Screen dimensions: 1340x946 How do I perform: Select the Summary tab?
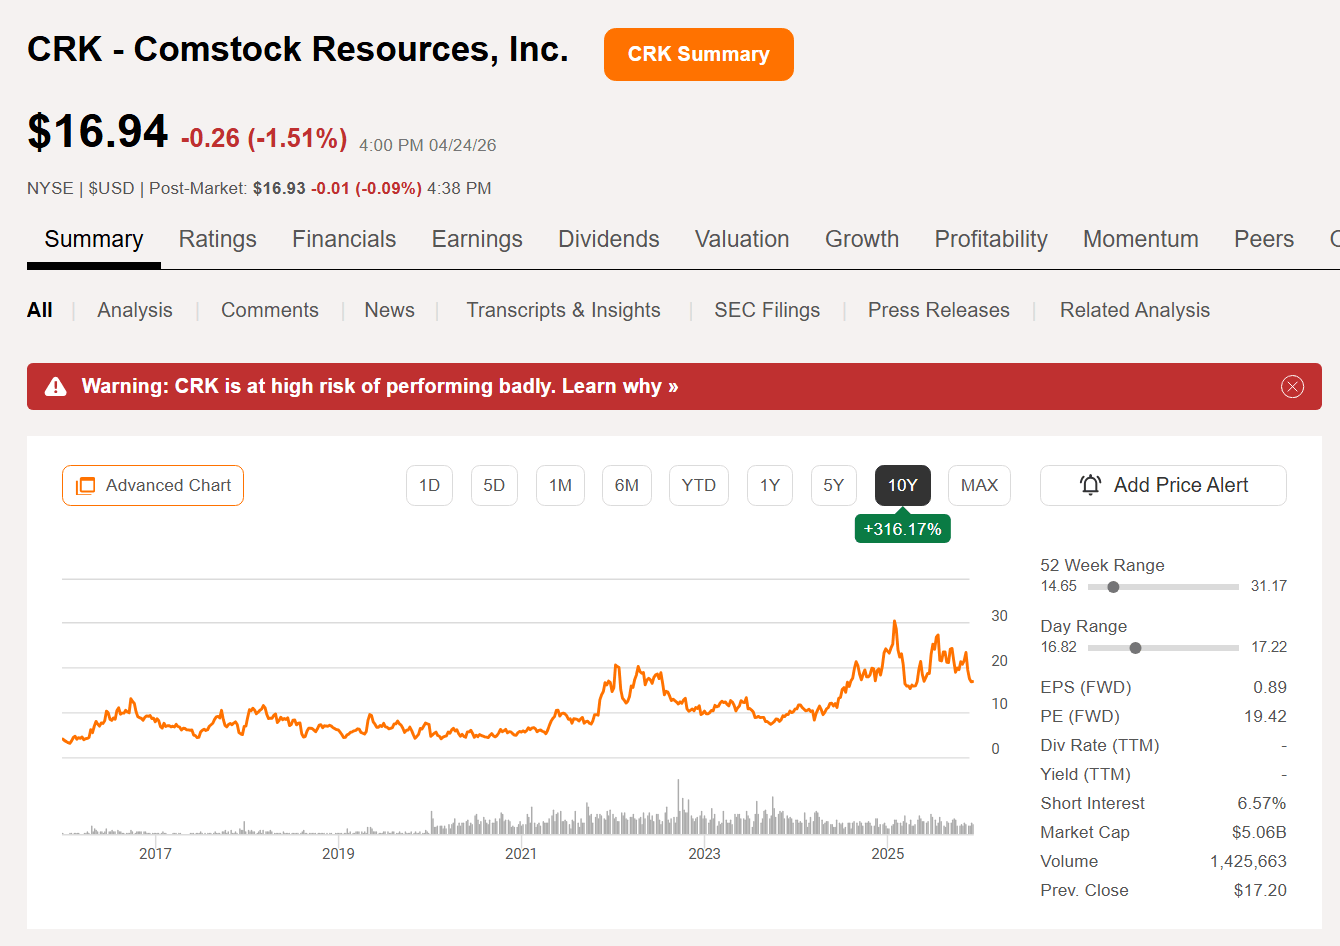(94, 239)
